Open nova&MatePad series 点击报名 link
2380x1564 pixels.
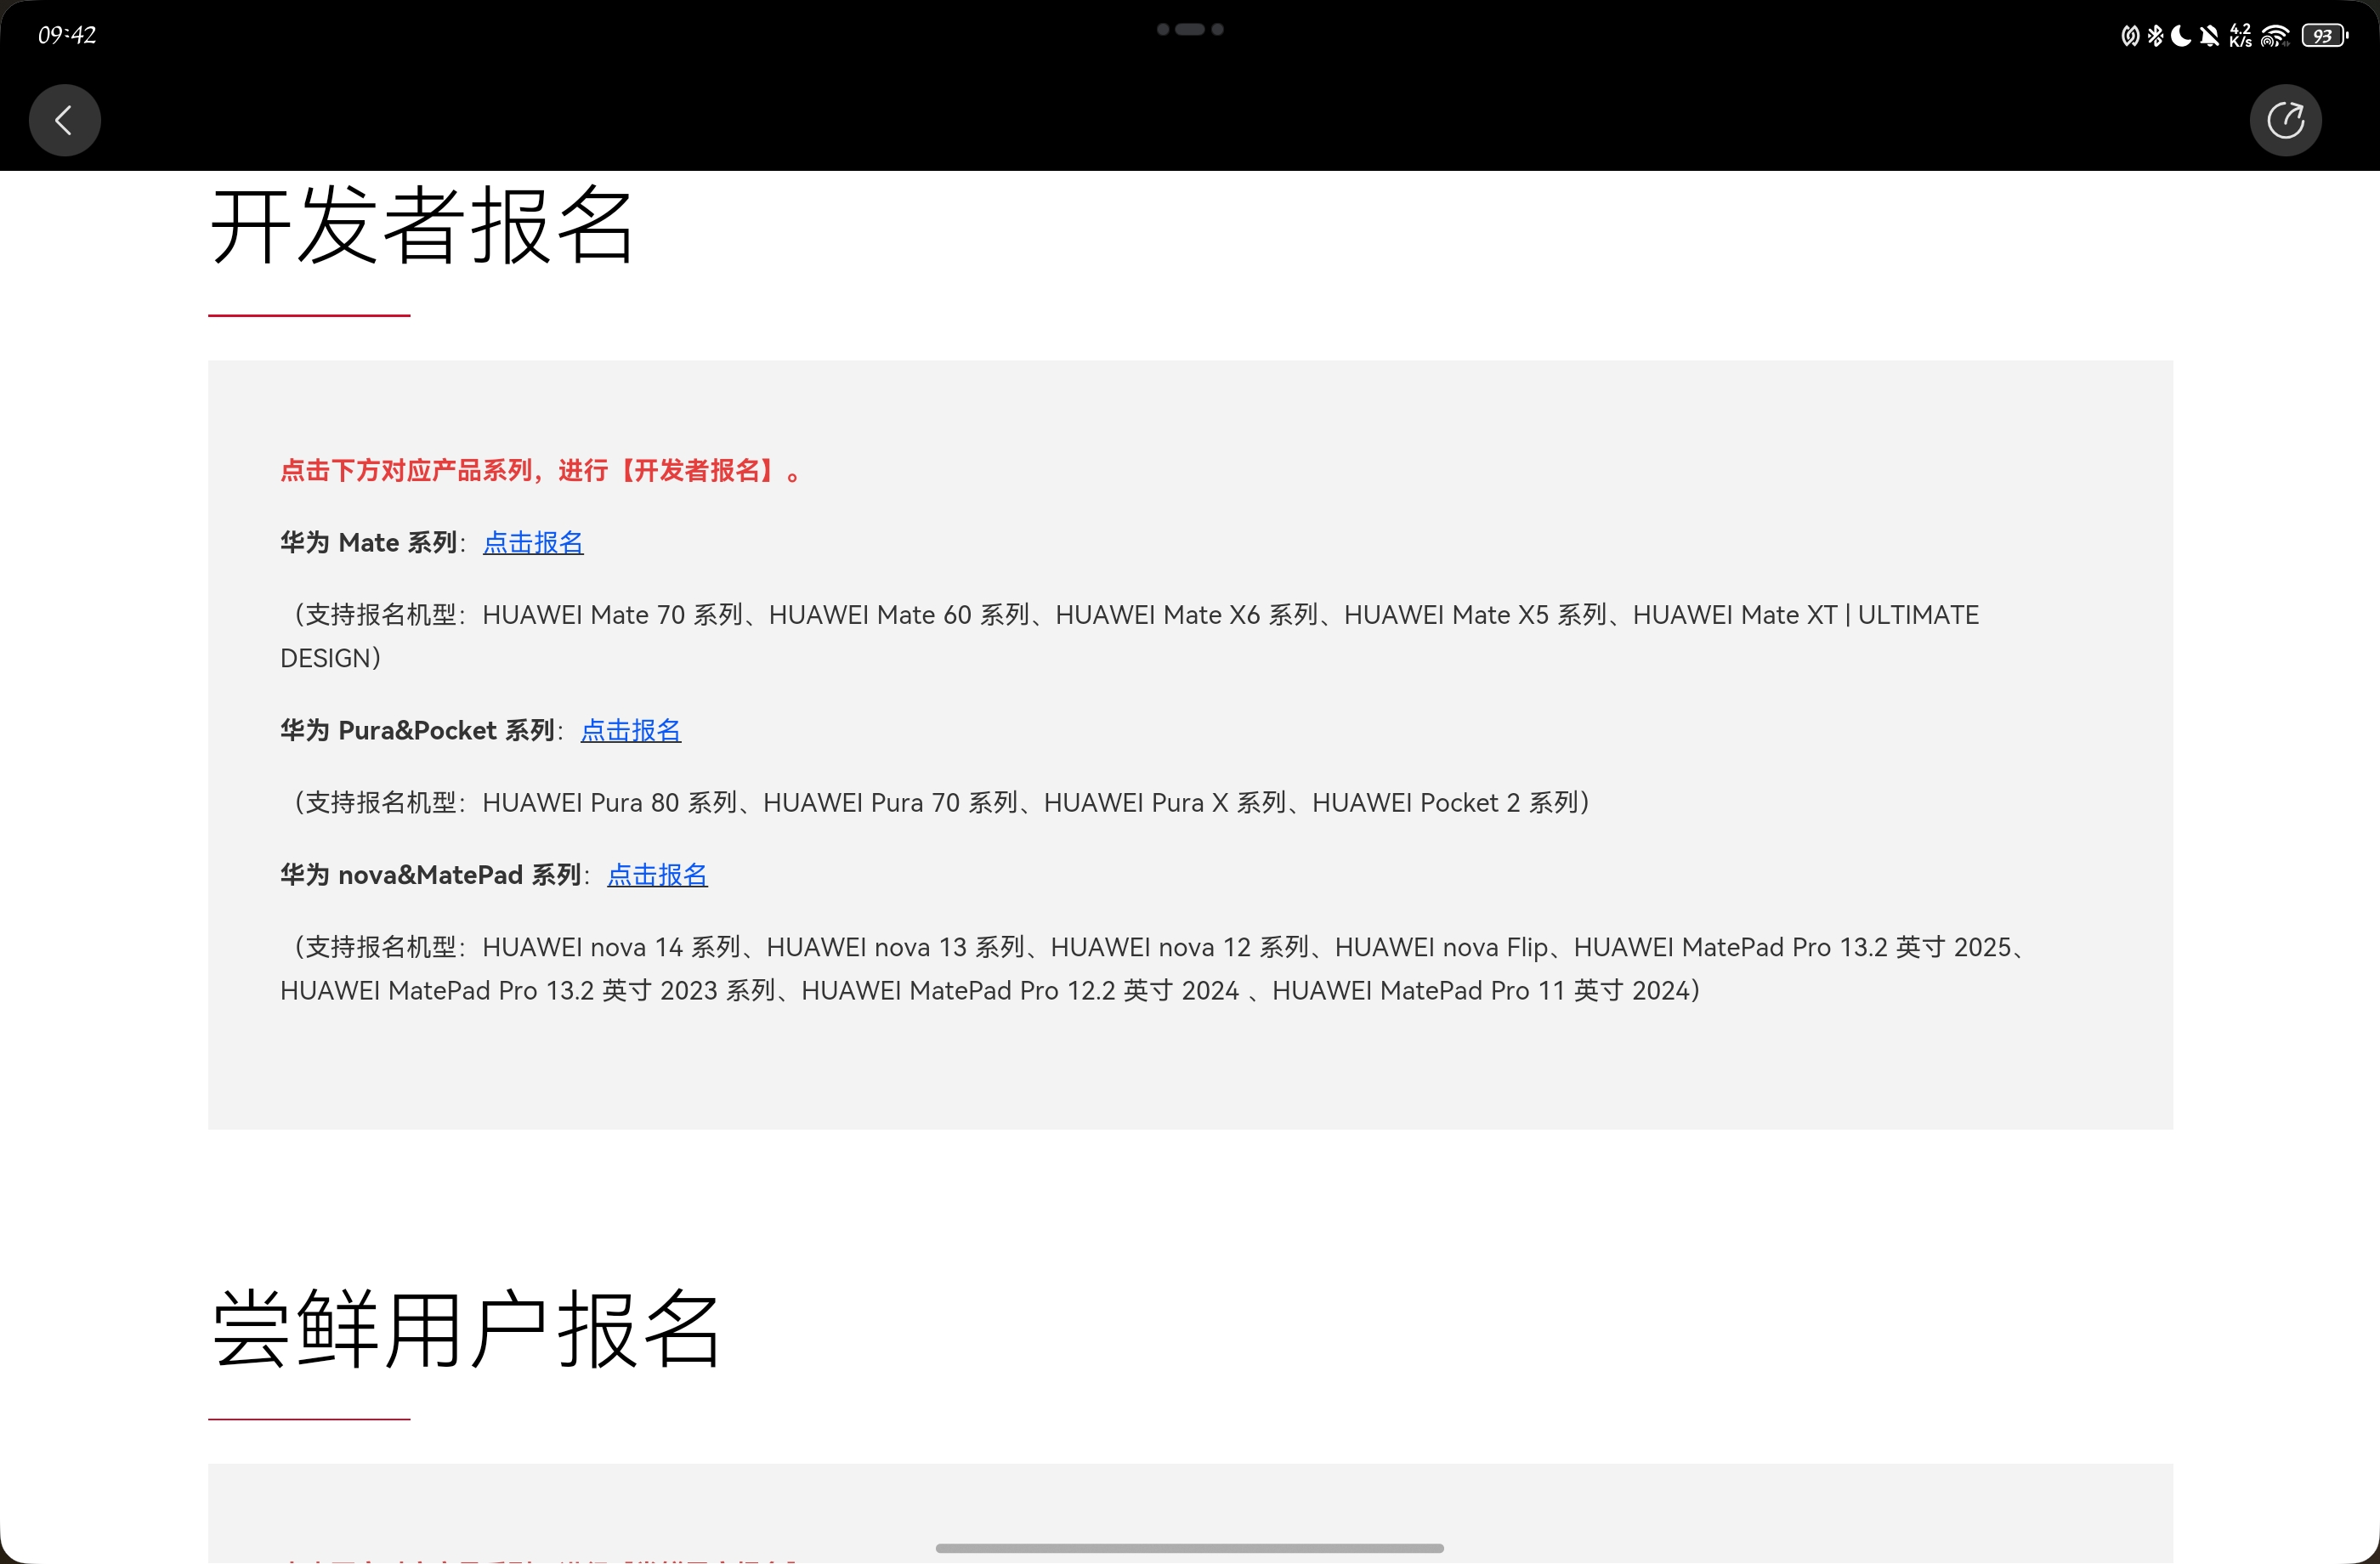(x=657, y=875)
